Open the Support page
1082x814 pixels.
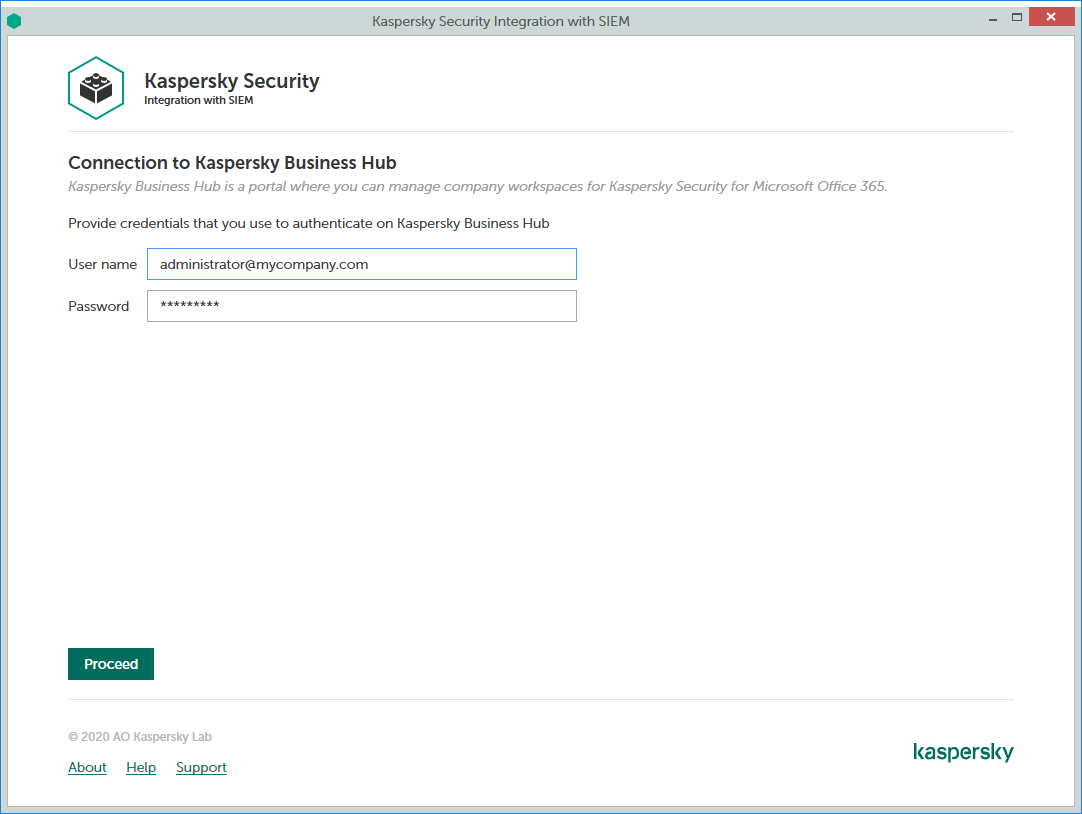pos(201,767)
